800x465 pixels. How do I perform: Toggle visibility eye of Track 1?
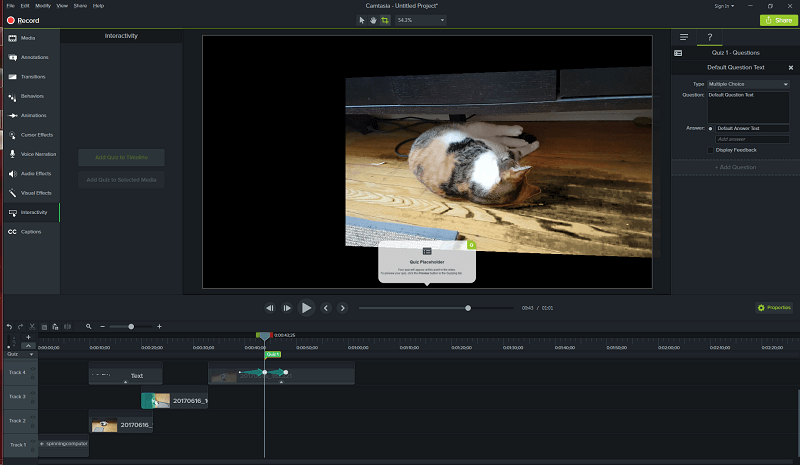pyautogui.click(x=33, y=441)
